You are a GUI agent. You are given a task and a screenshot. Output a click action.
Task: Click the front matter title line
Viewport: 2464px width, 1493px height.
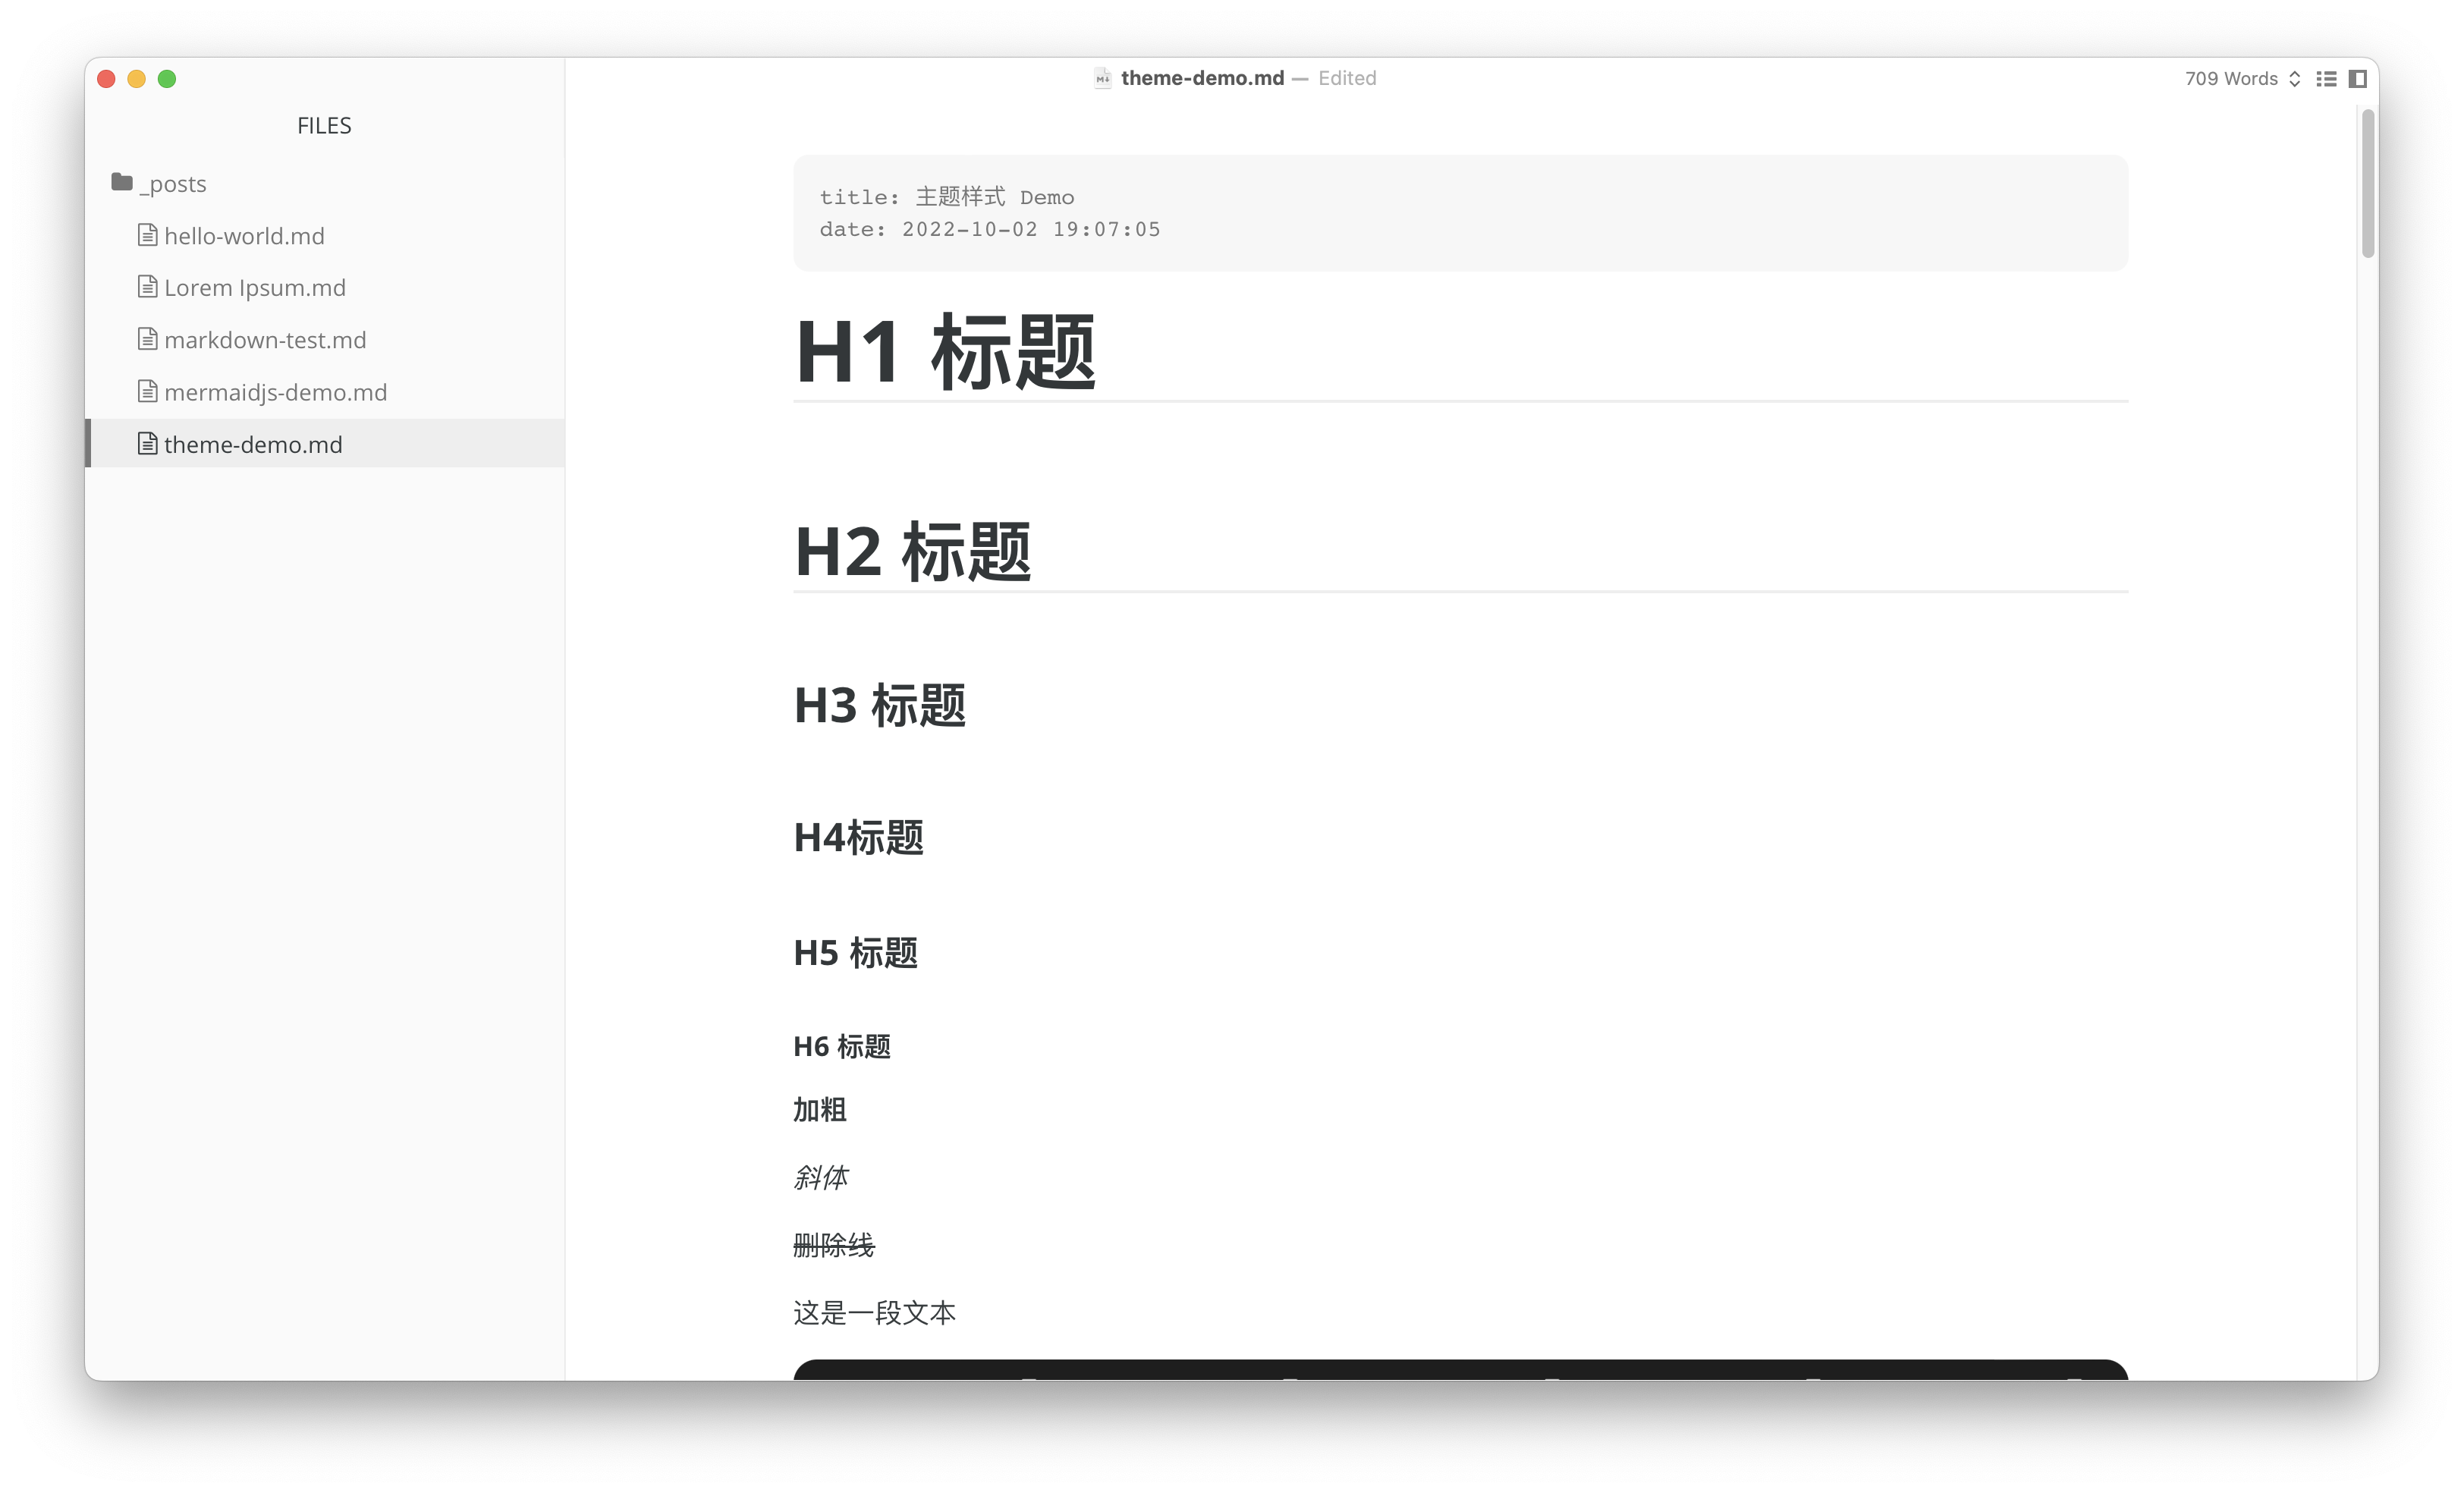tap(947, 197)
